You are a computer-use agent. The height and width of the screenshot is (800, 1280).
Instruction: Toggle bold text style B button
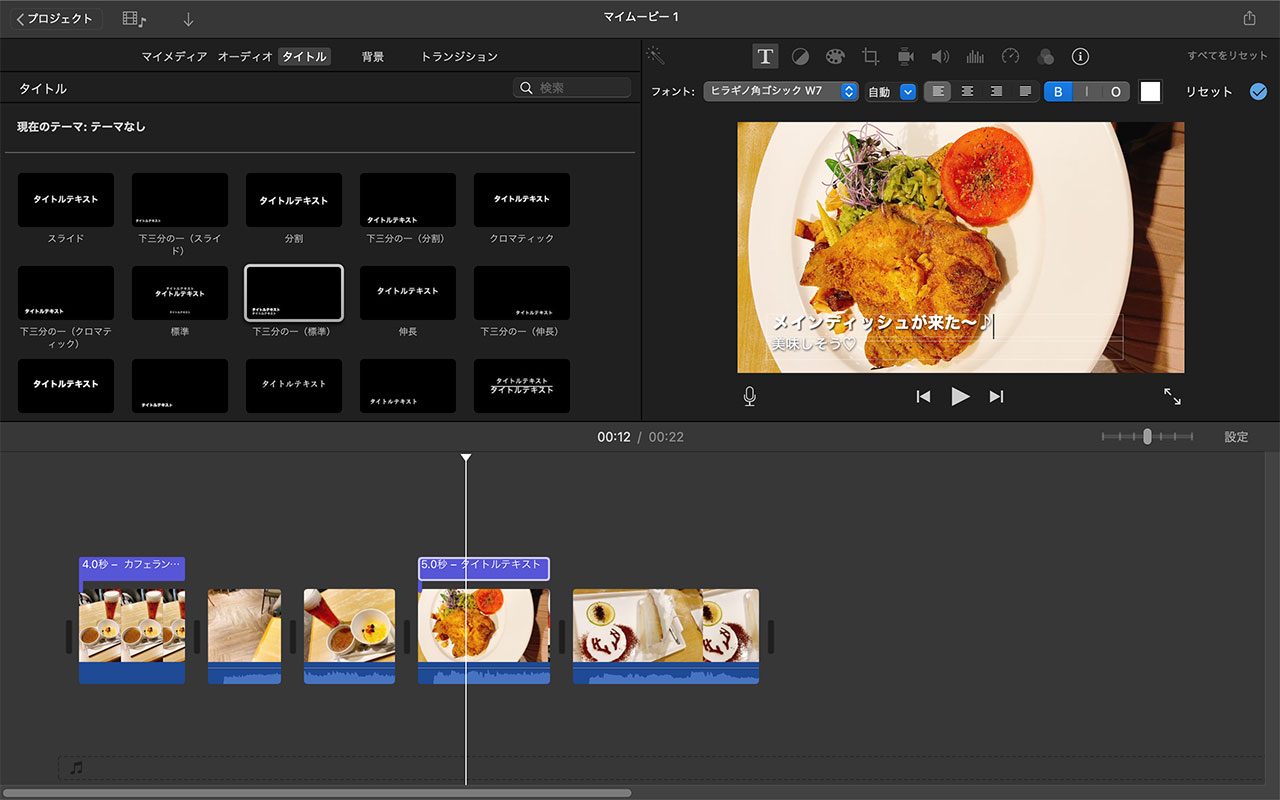(x=1058, y=92)
